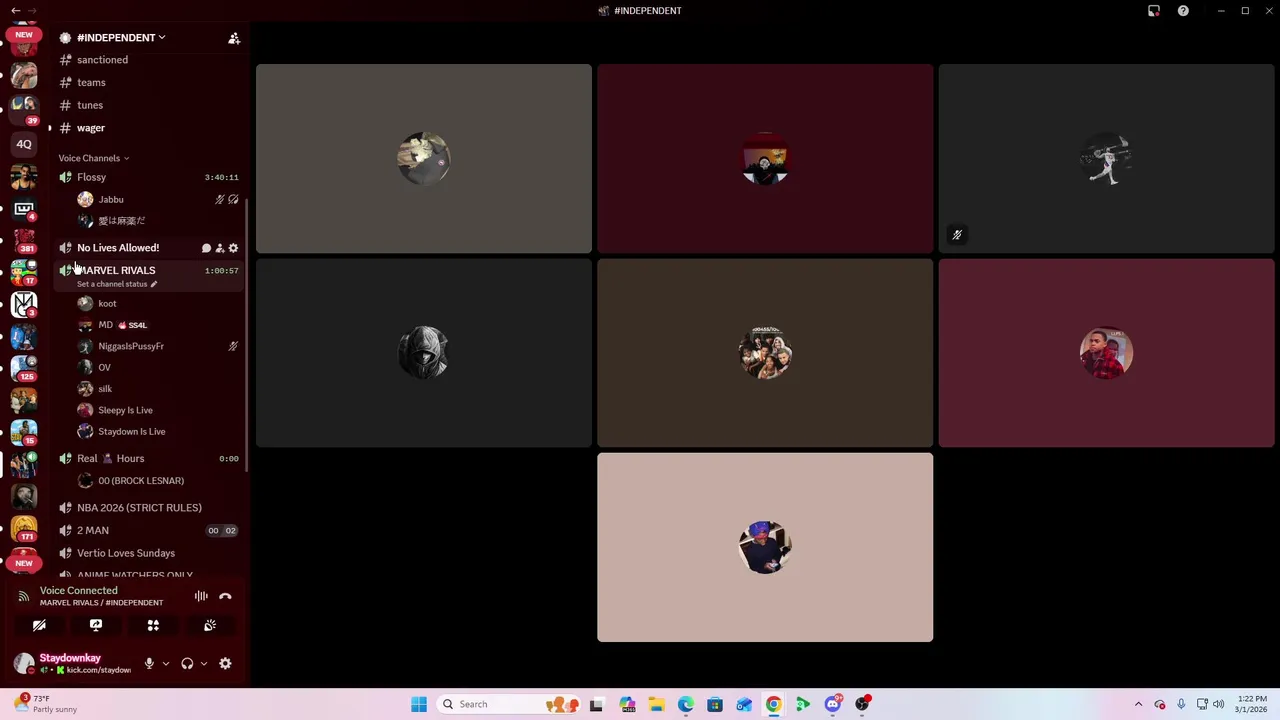This screenshot has height=720, width=1280.
Task: Open the sanctioned text channel
Action: [x=148, y=60]
